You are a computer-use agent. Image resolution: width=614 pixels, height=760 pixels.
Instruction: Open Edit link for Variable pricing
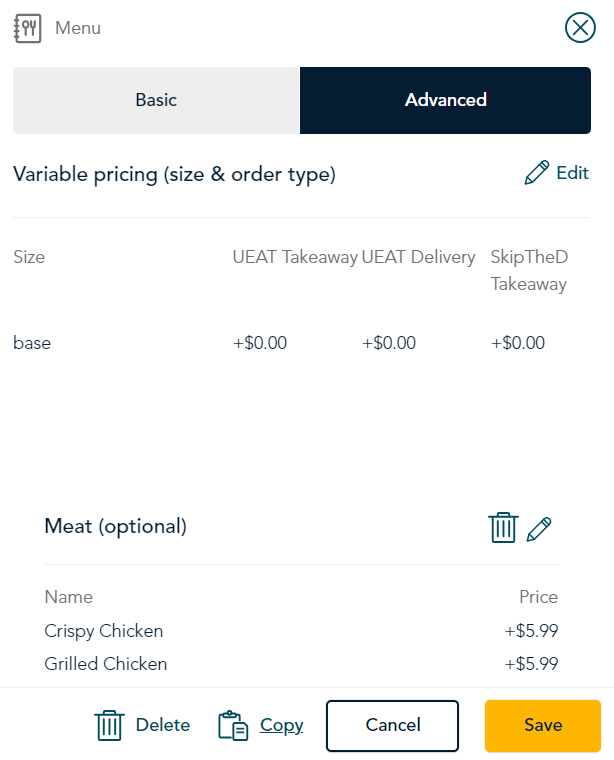[x=572, y=173]
